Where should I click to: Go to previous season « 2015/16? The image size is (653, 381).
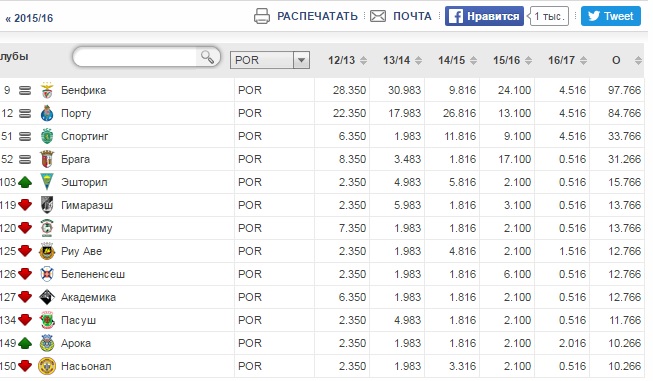click(x=29, y=18)
